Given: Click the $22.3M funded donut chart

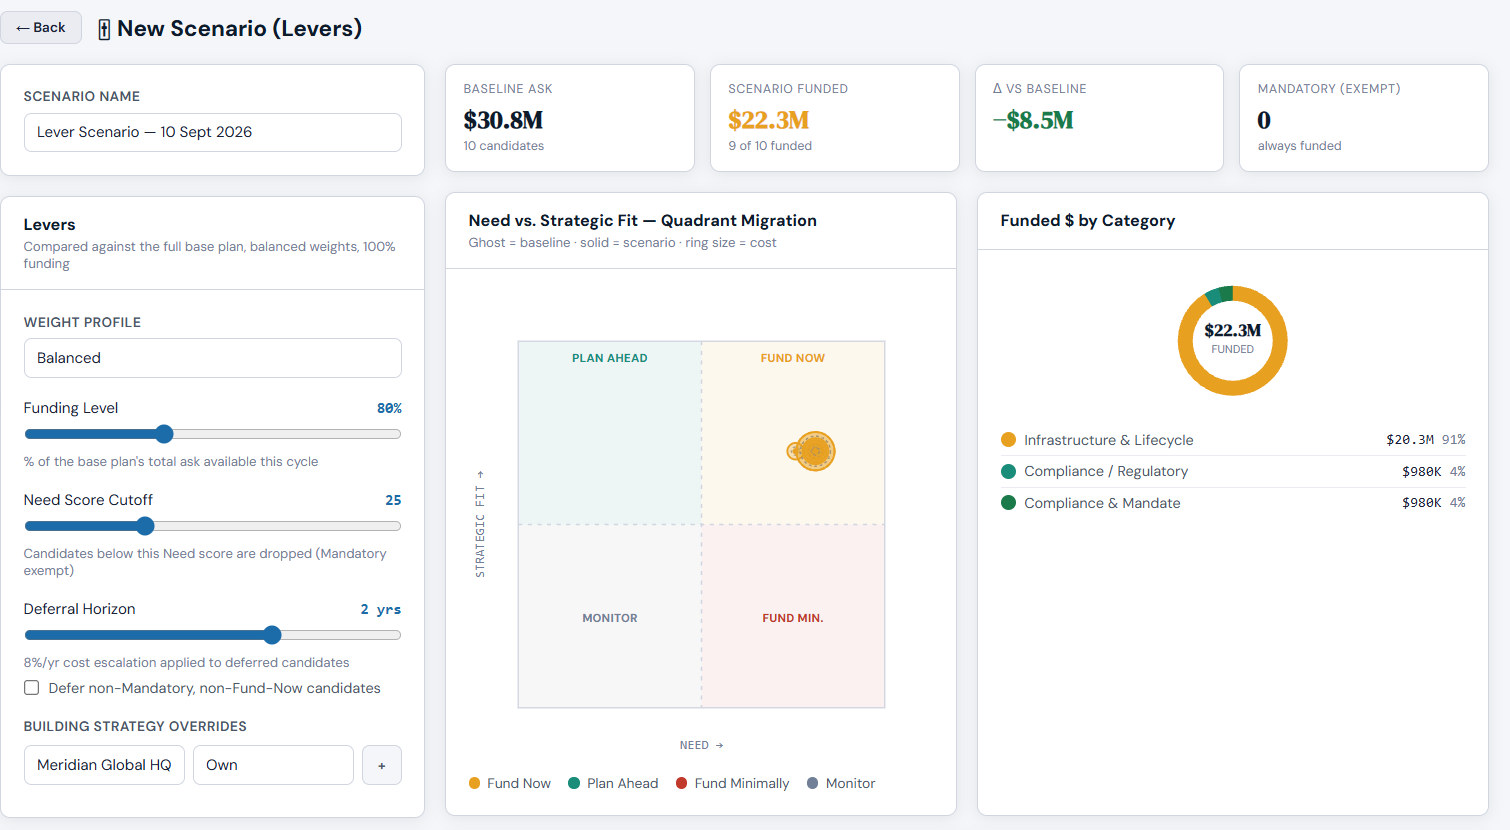Looking at the screenshot, I should [x=1232, y=341].
